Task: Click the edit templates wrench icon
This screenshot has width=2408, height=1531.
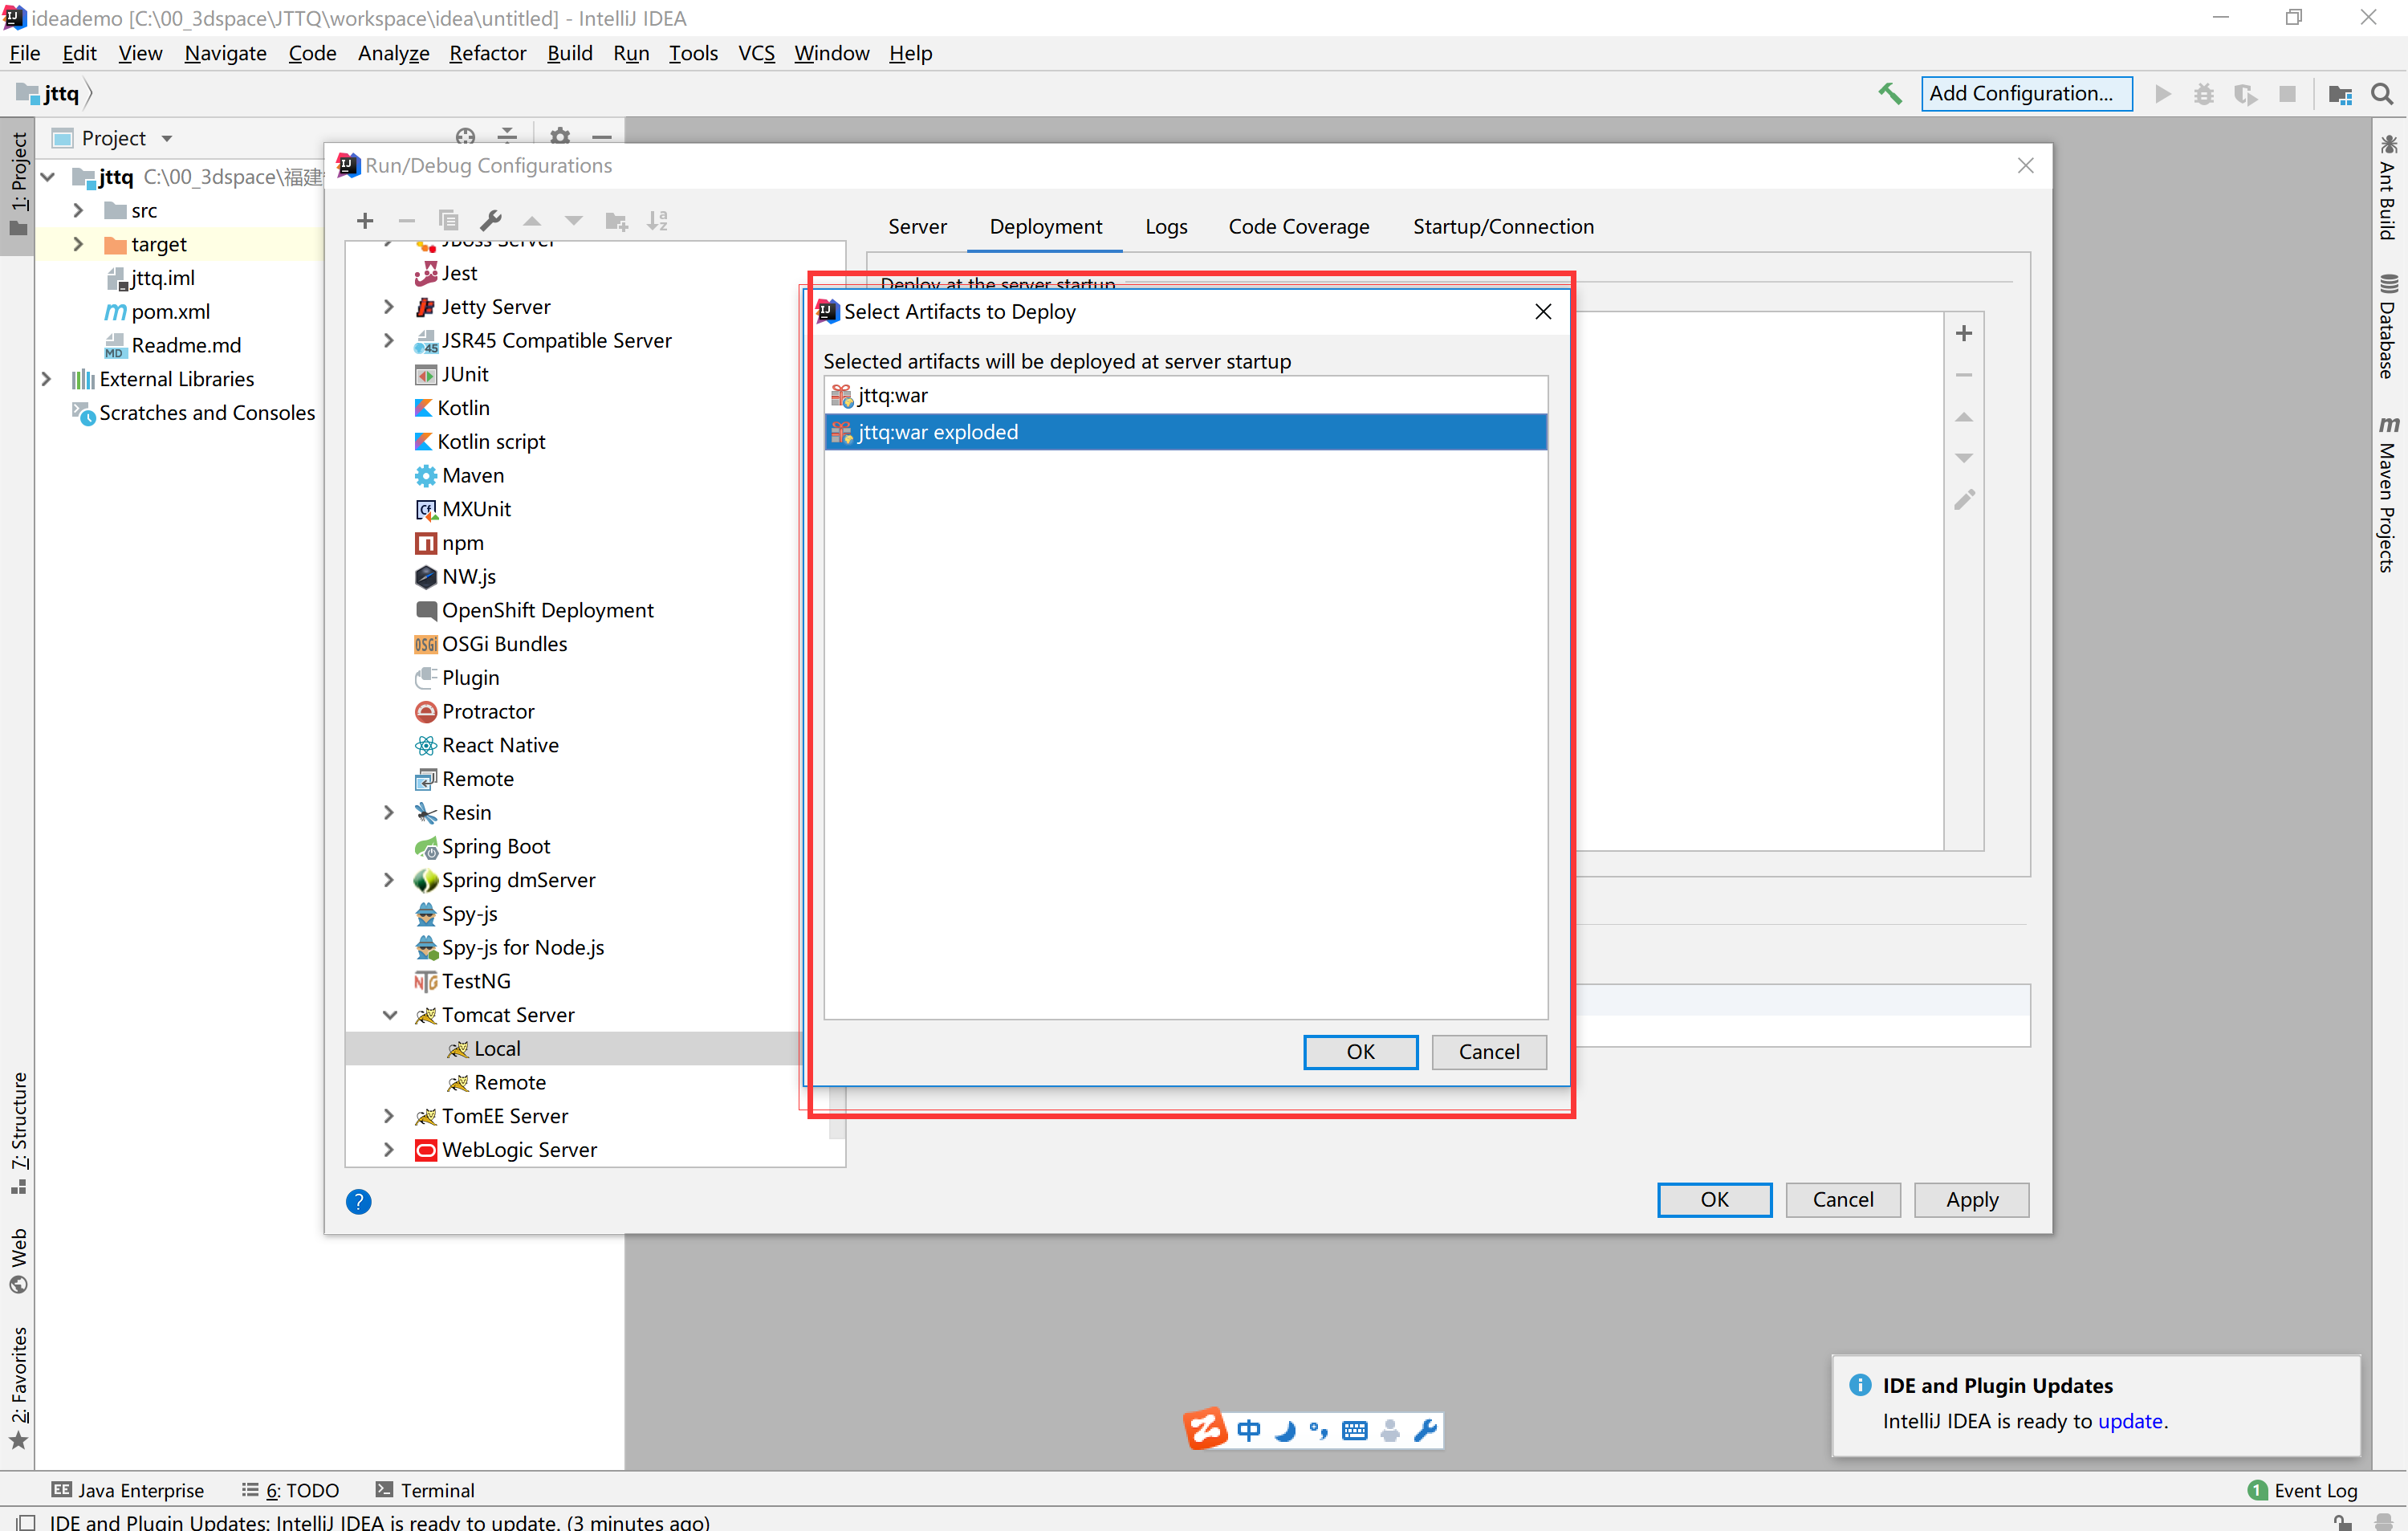Action: click(x=490, y=221)
